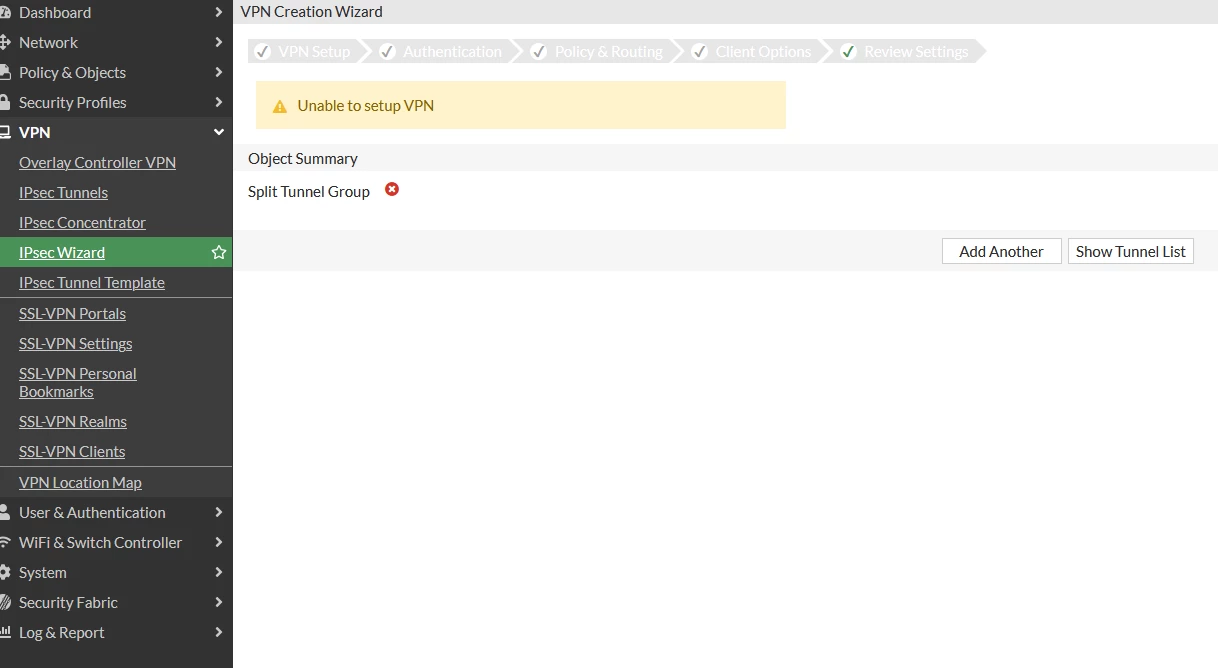Click the Show Tunnel List button
Screen dimensions: 1218x668
[1130, 252]
